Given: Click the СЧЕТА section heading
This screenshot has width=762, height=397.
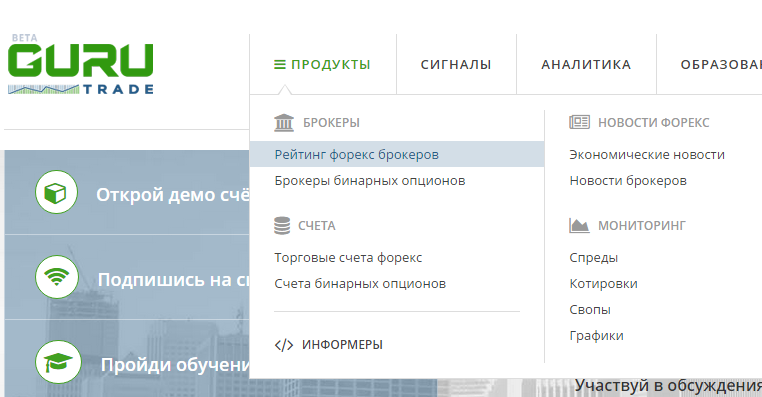Looking at the screenshot, I should (x=316, y=226).
